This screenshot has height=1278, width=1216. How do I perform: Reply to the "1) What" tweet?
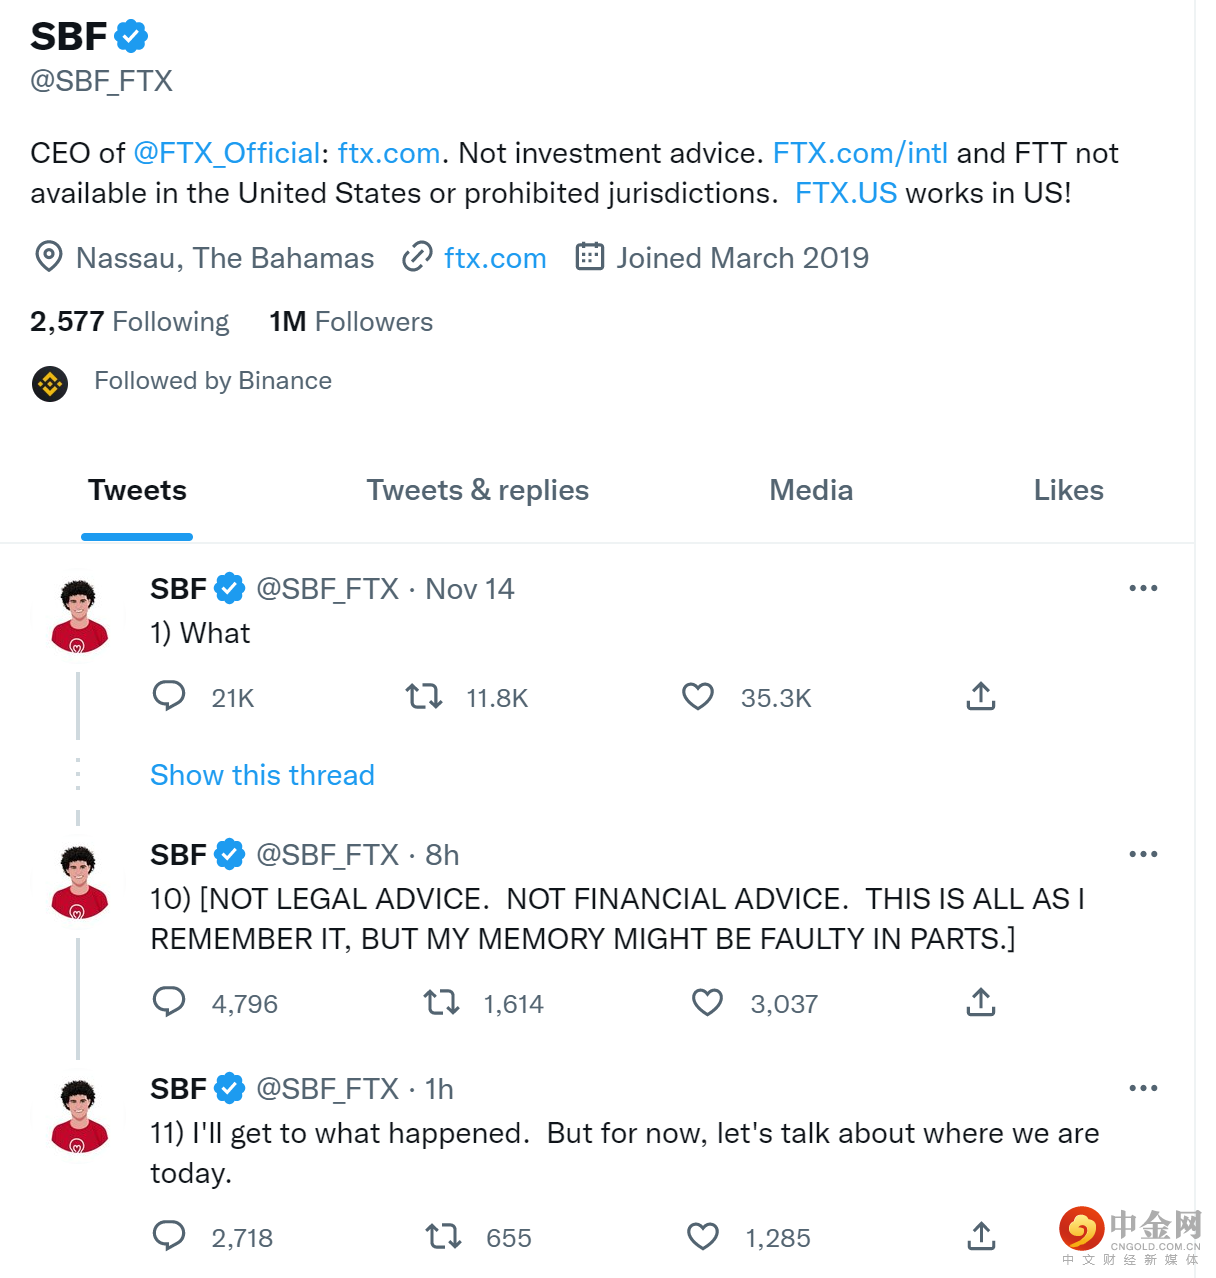click(x=169, y=695)
